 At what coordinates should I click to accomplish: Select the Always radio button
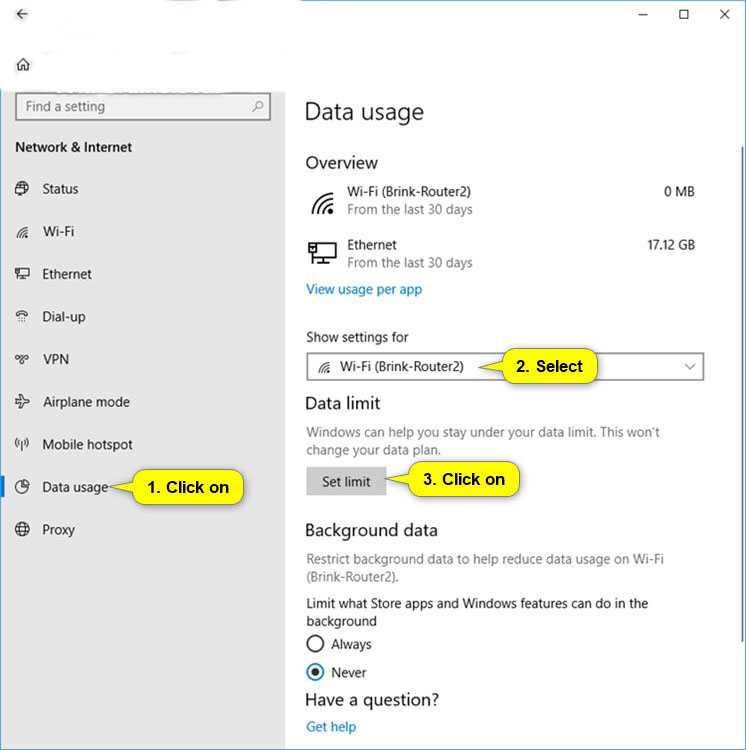(x=316, y=644)
